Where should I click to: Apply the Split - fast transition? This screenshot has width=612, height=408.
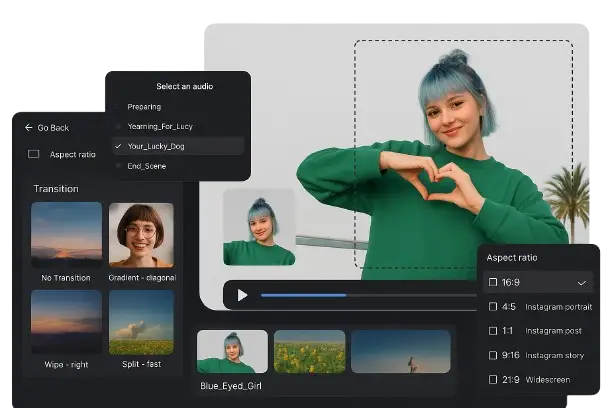[x=141, y=322]
